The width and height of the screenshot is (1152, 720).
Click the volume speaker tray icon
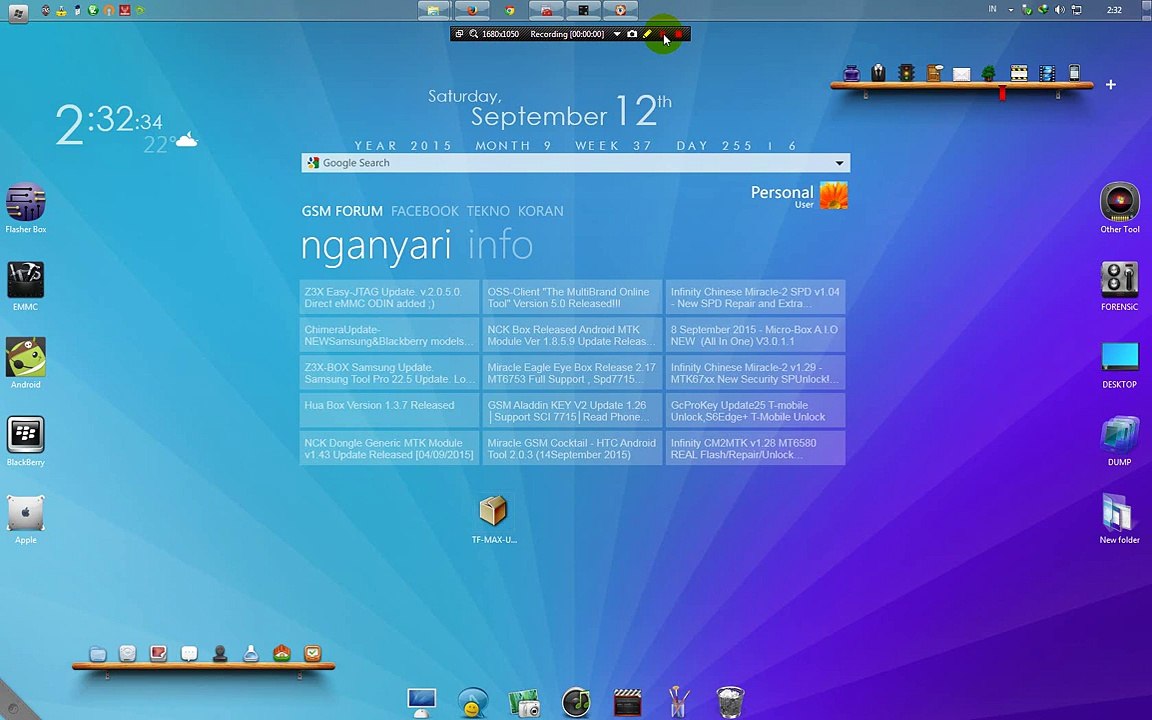point(1059,10)
